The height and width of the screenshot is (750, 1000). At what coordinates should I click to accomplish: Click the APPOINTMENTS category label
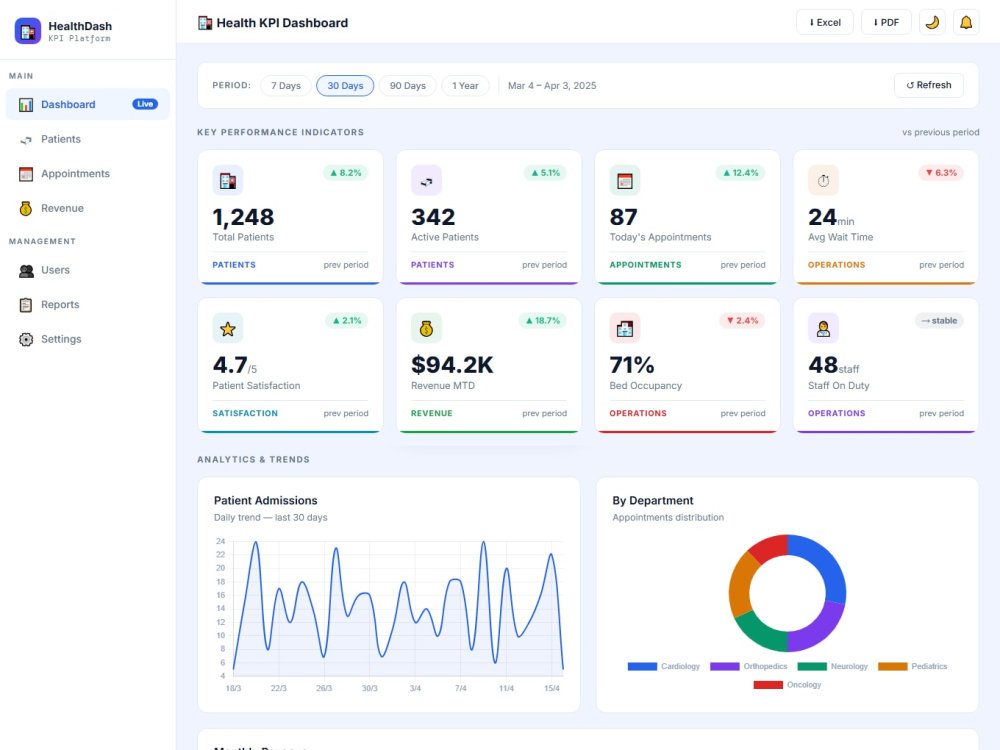[645, 265]
